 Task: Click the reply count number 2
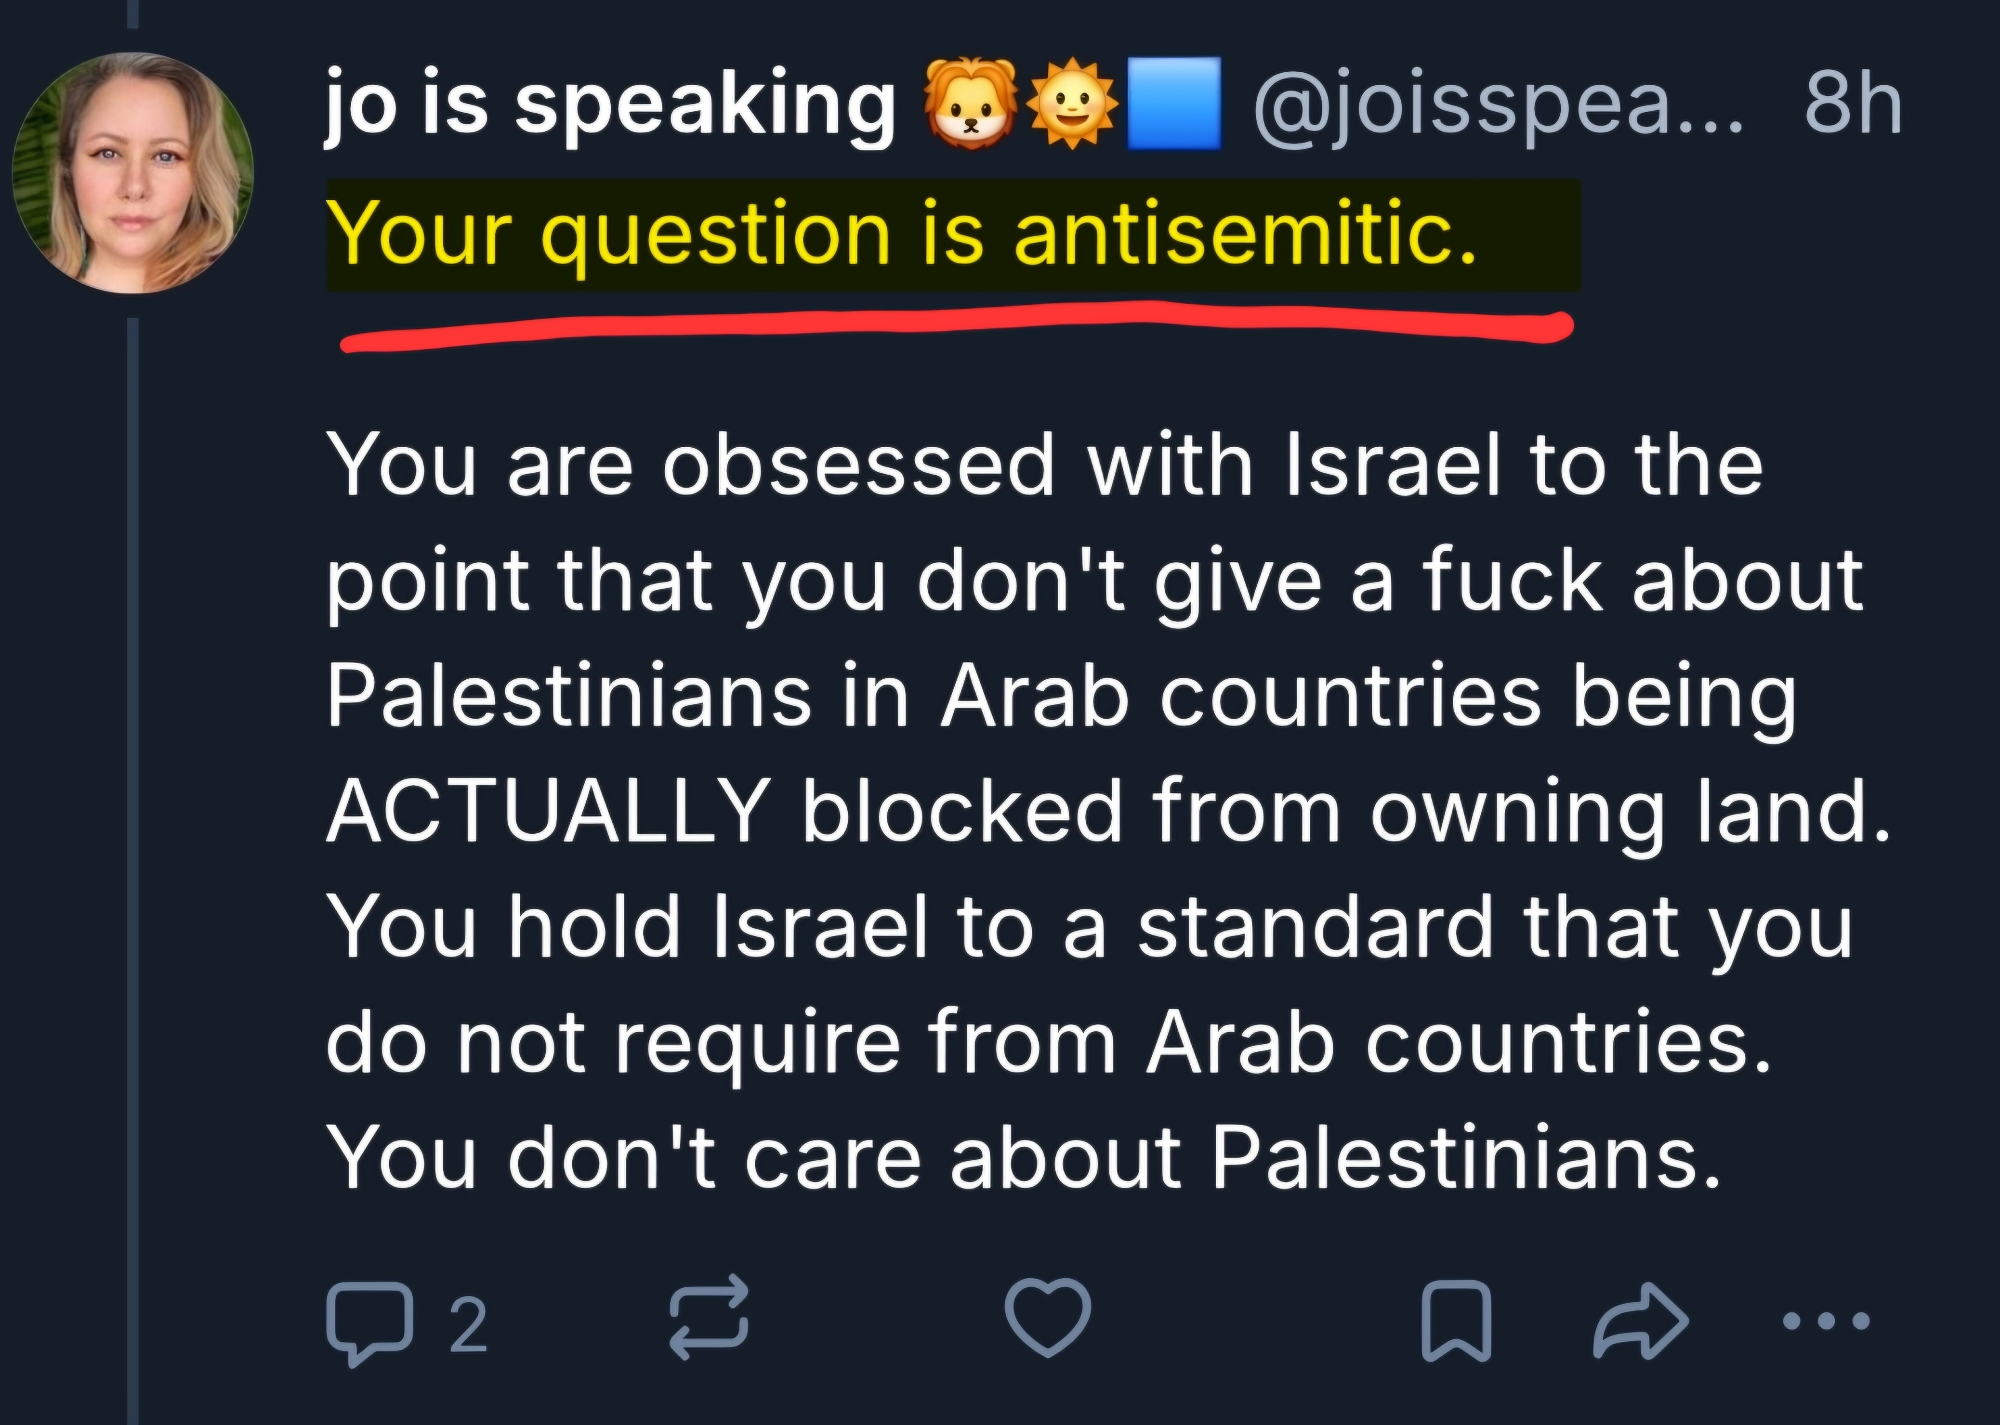(468, 1325)
